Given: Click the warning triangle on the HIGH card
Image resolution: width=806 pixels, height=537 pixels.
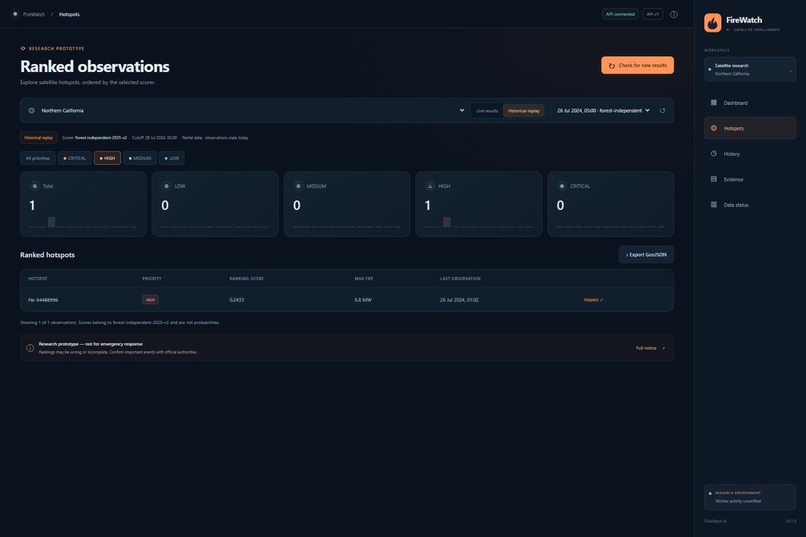Looking at the screenshot, I should point(430,186).
